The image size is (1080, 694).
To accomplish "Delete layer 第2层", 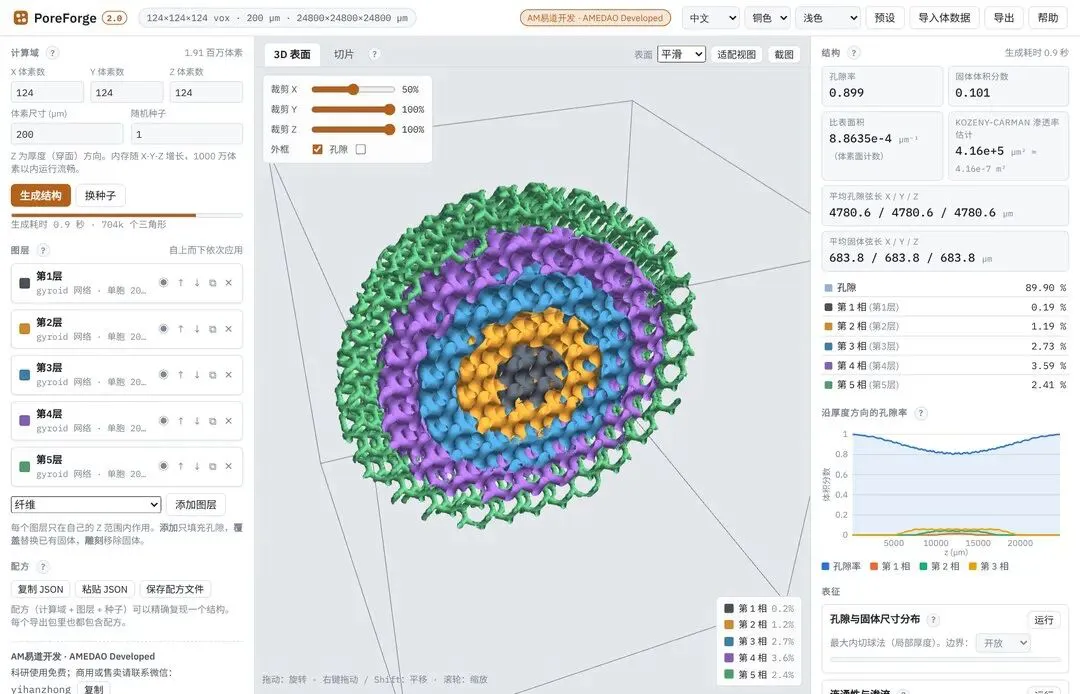I will coord(229,329).
